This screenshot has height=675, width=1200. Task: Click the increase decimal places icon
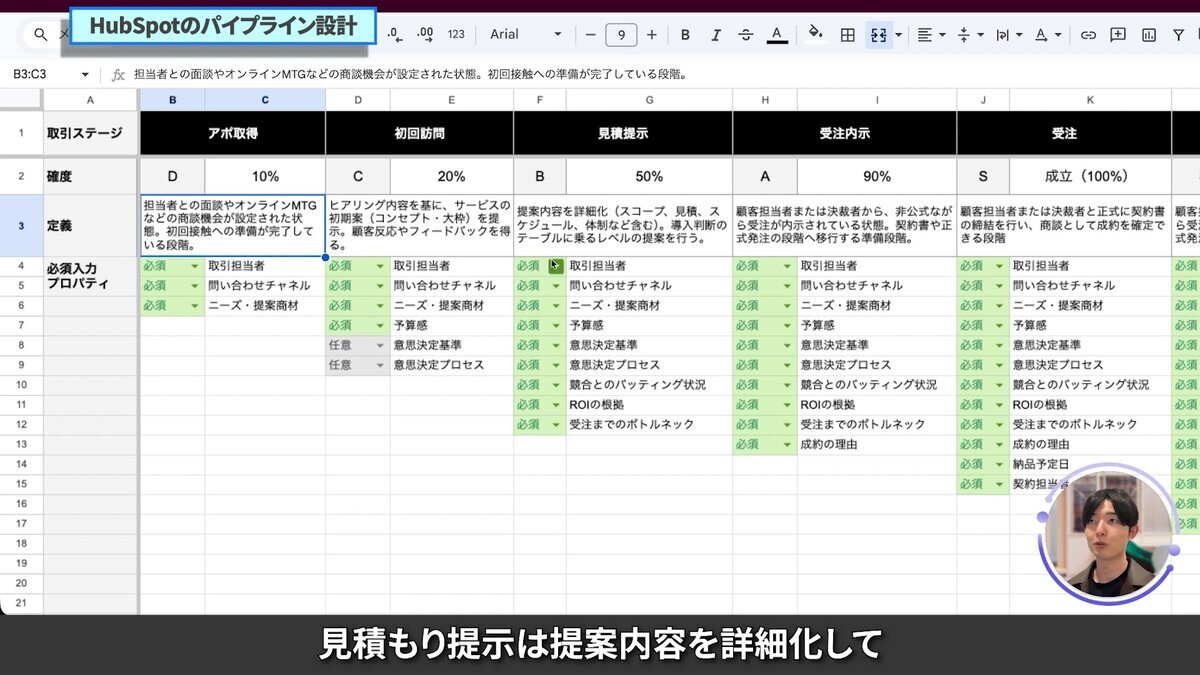pyautogui.click(x=424, y=33)
